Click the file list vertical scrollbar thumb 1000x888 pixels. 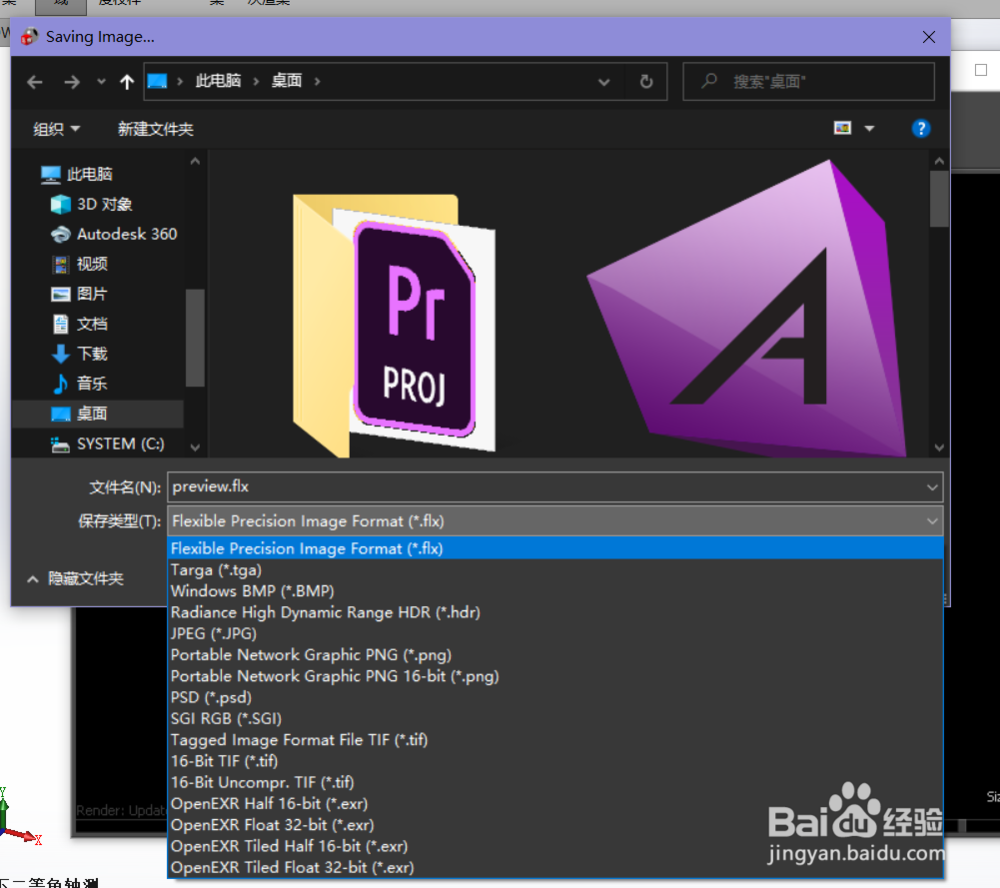click(x=939, y=198)
